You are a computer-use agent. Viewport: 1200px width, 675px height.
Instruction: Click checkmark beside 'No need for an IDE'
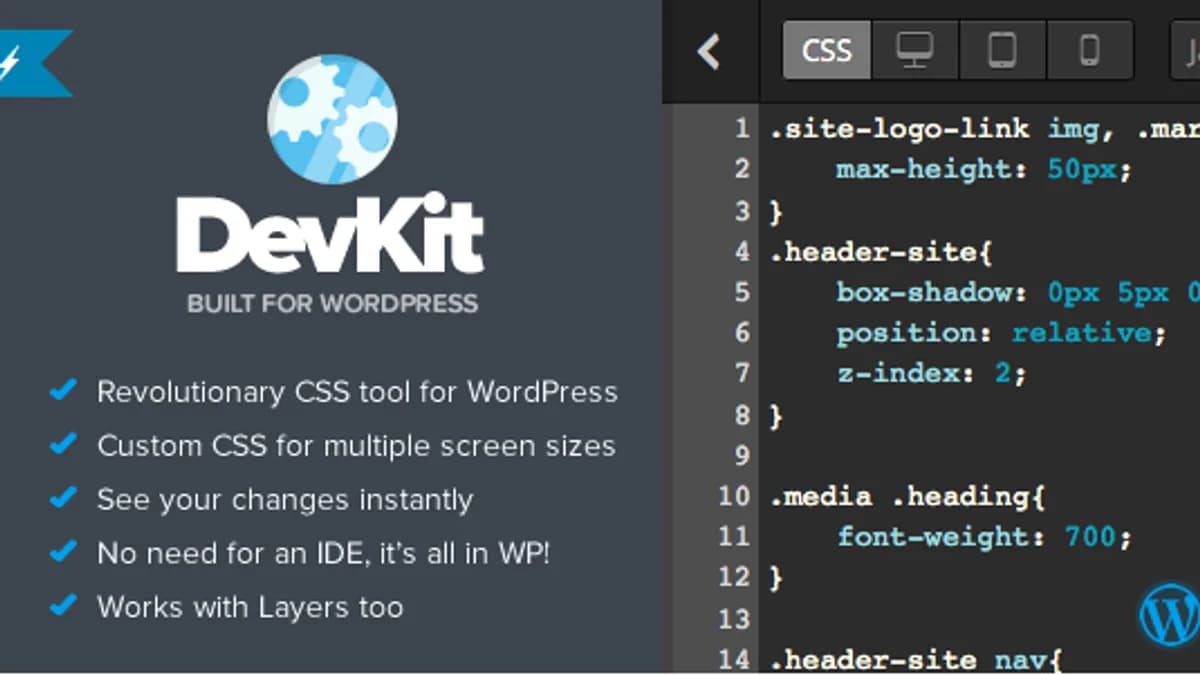pos(63,551)
